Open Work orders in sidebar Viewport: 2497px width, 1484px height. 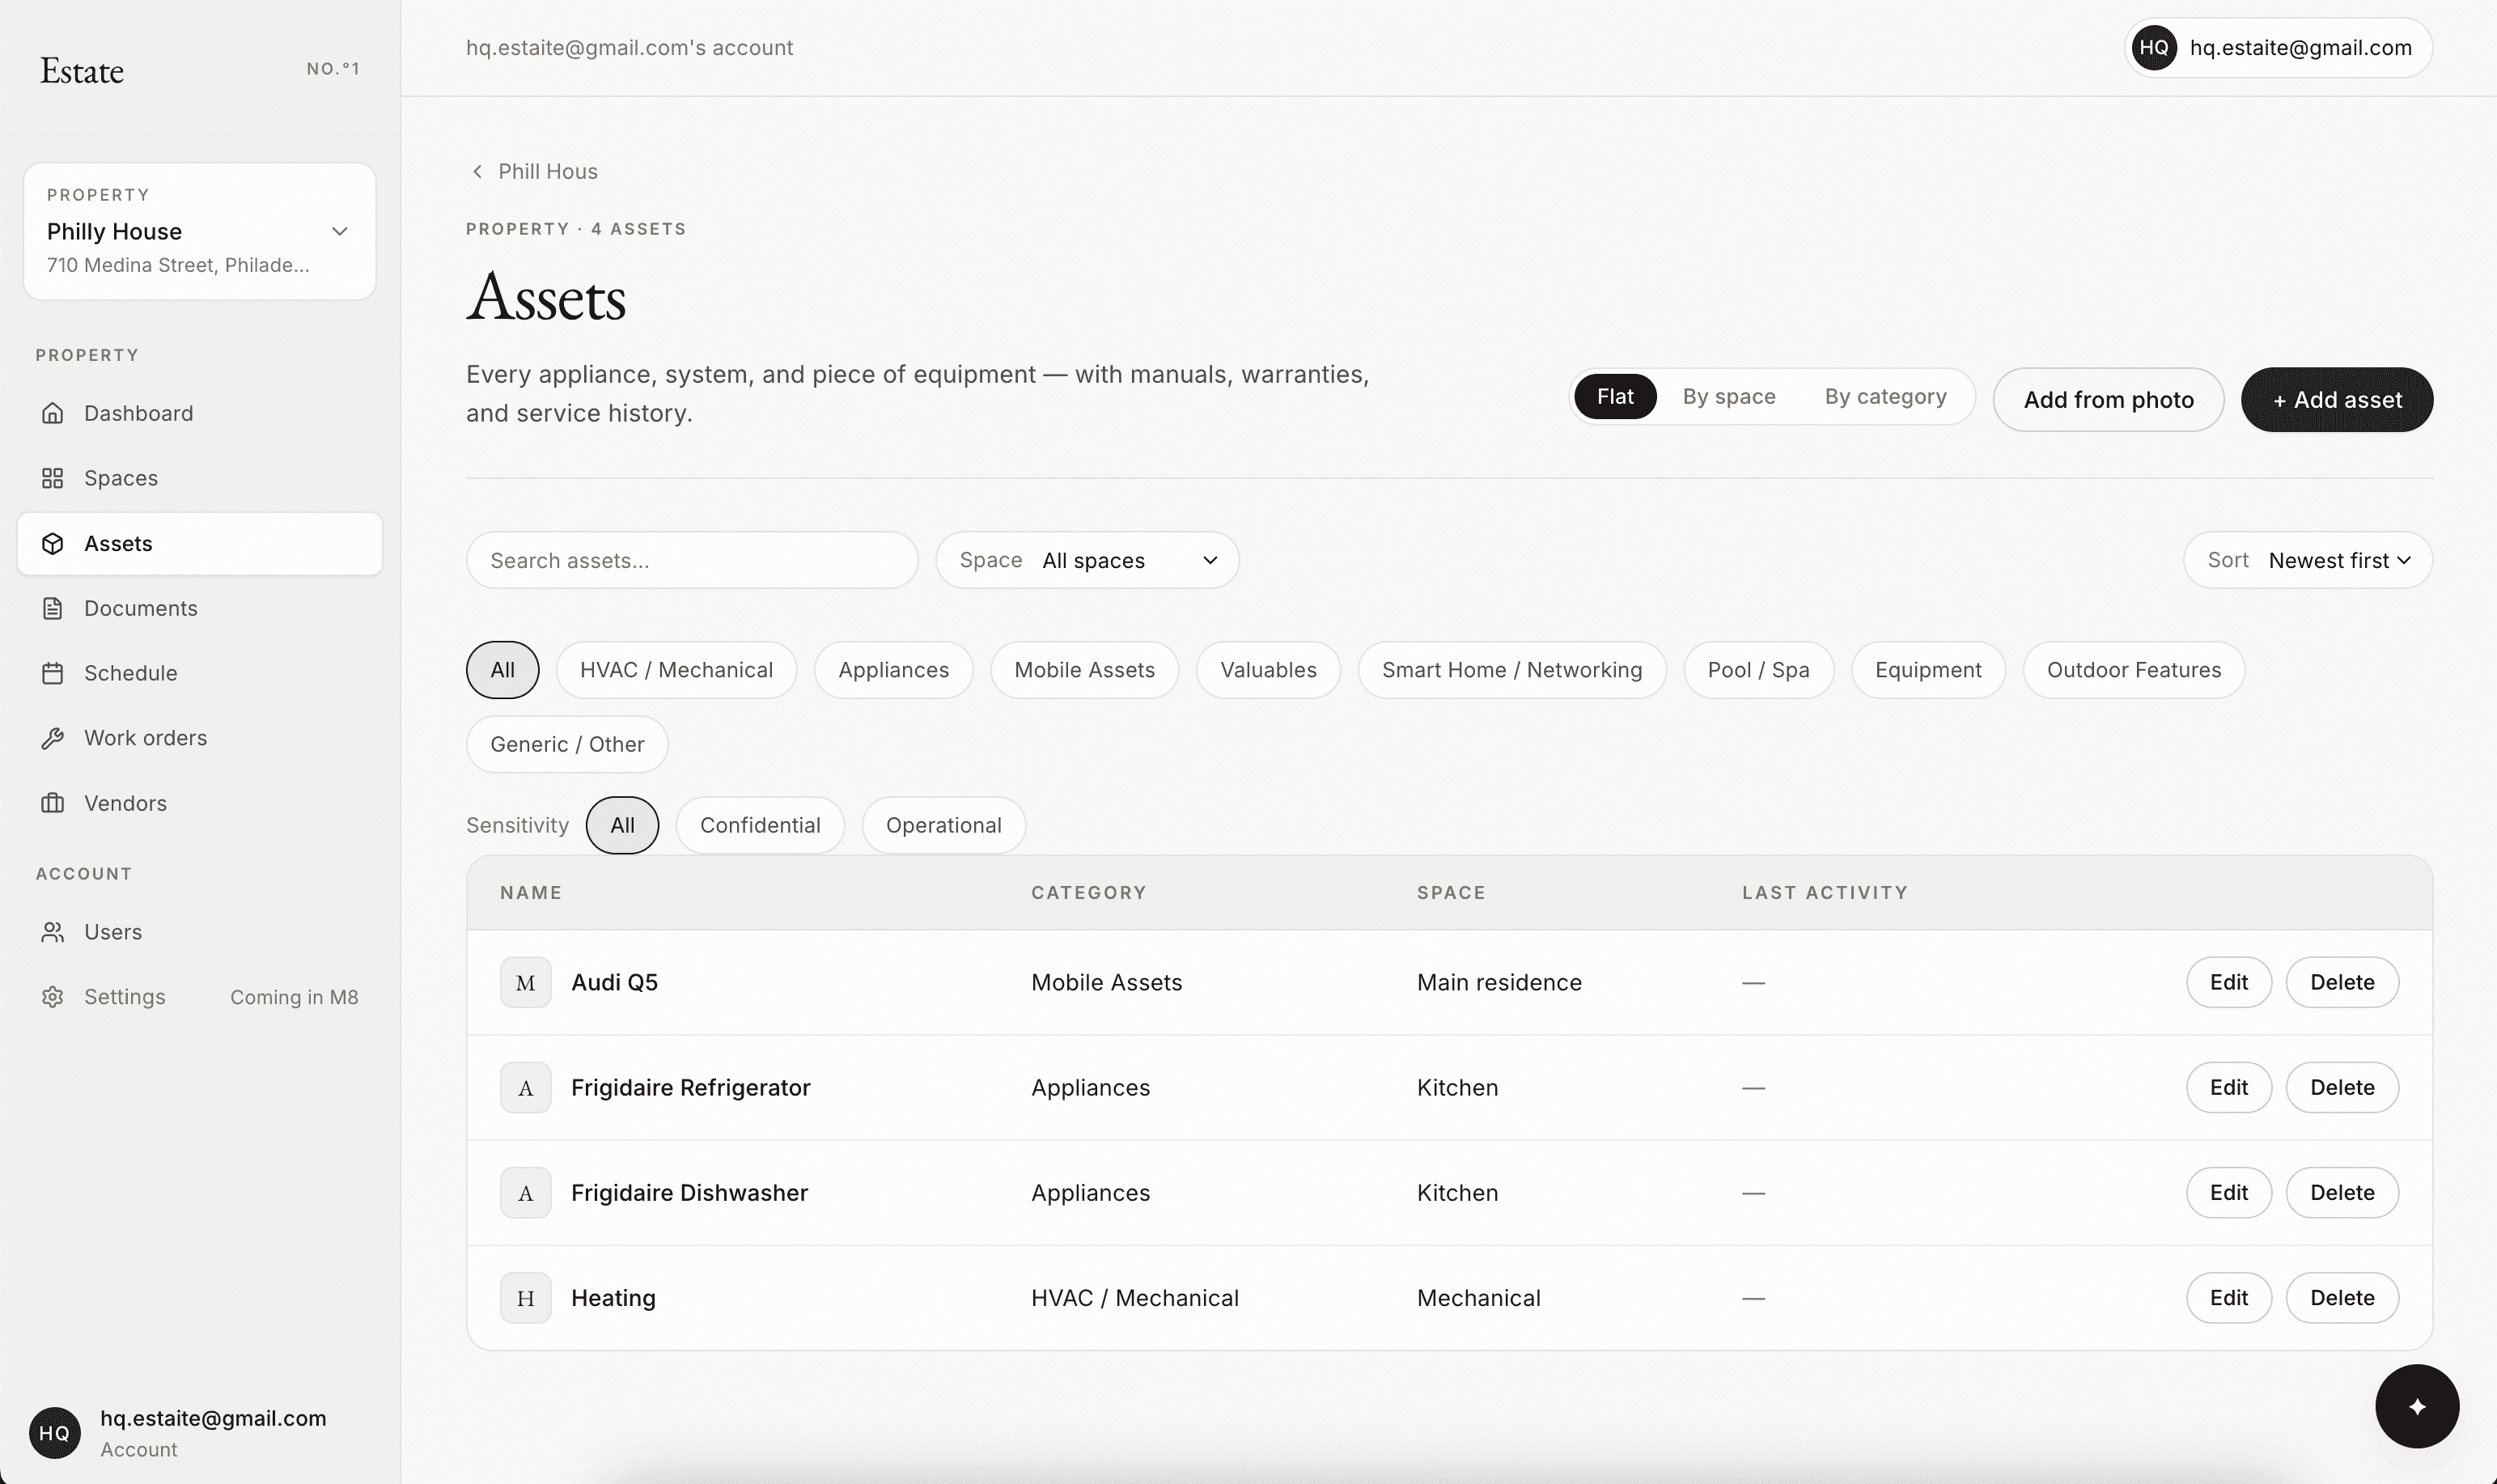click(x=200, y=738)
